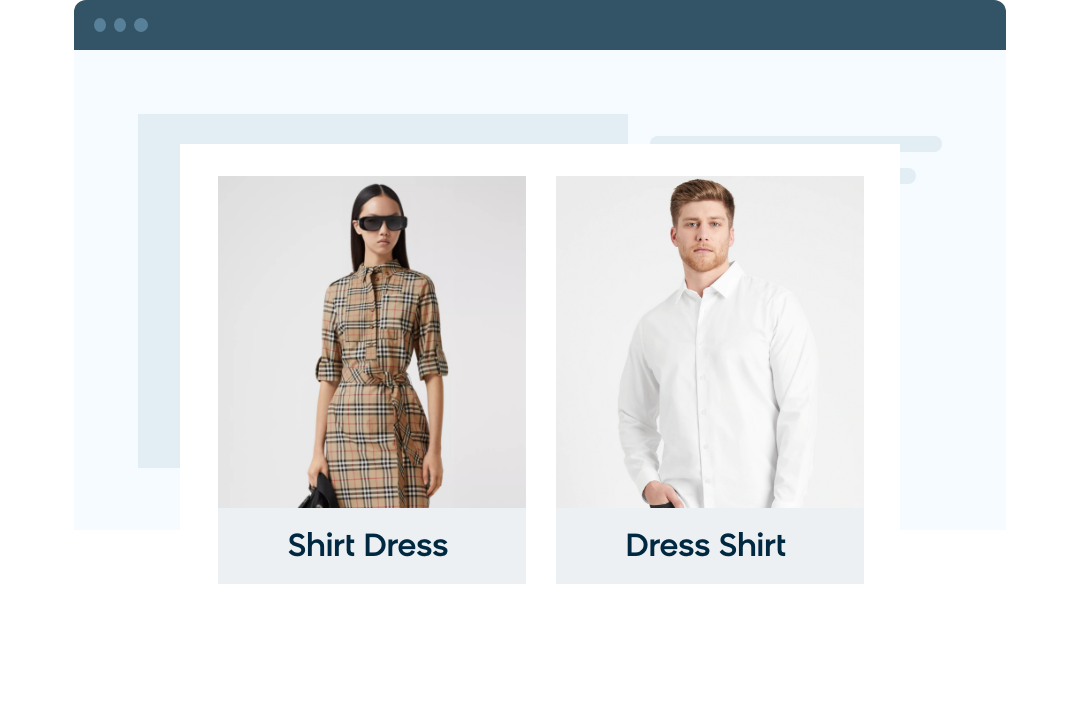This screenshot has width=1080, height=720.
Task: Click the dark blue browser title bar
Action: 539,25
